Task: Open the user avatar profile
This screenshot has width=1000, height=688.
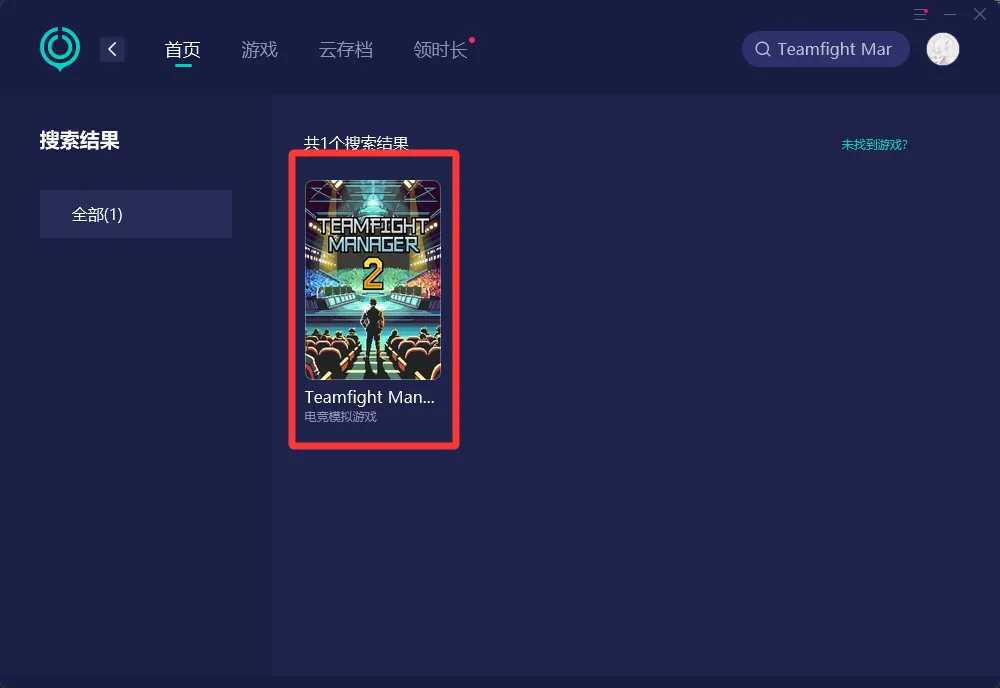Action: 943,49
